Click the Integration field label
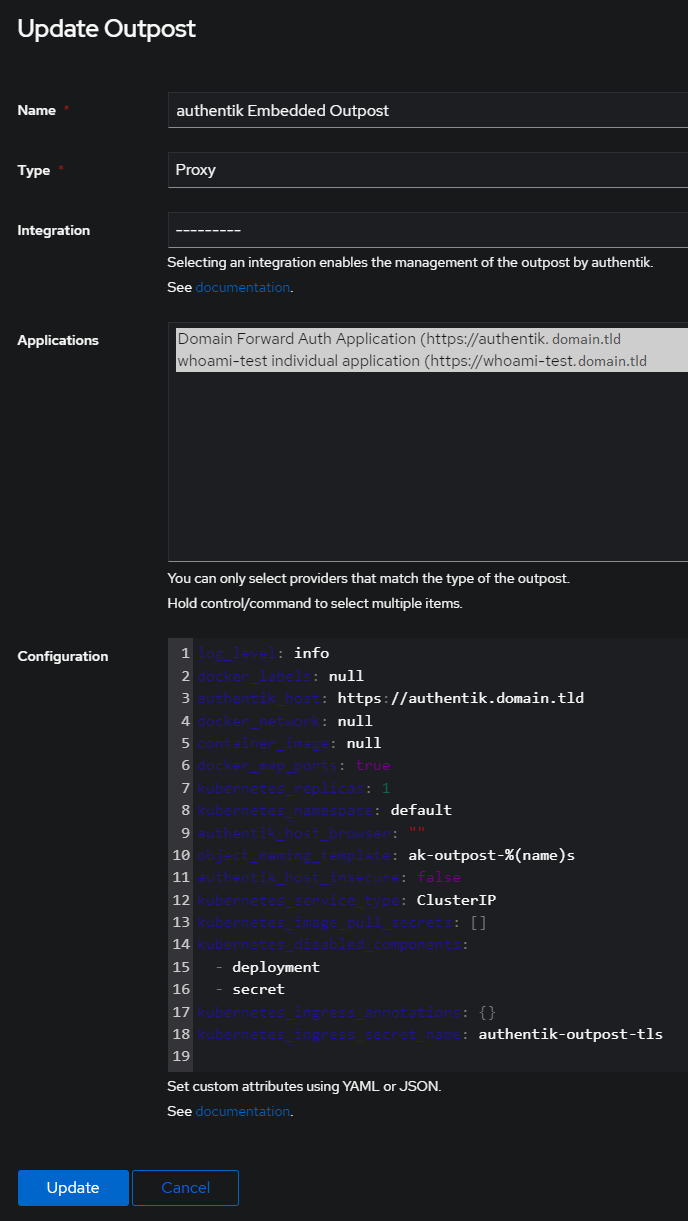The width and height of the screenshot is (688, 1221). [54, 230]
